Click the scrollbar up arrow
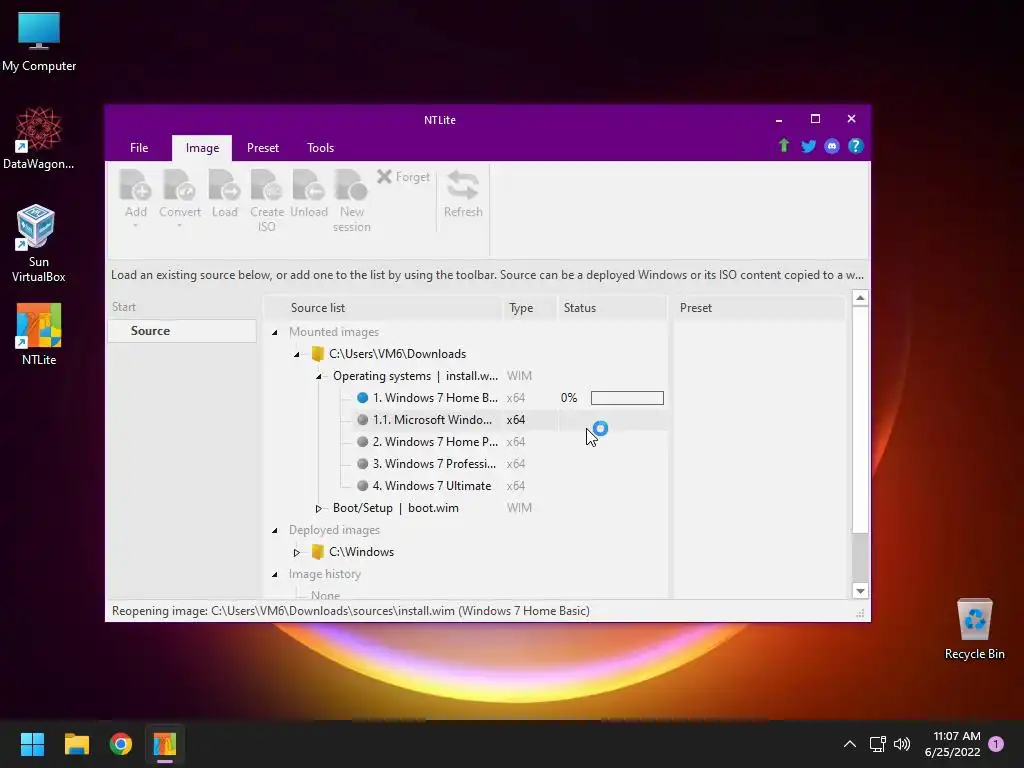Viewport: 1024px width, 768px height. tap(860, 298)
